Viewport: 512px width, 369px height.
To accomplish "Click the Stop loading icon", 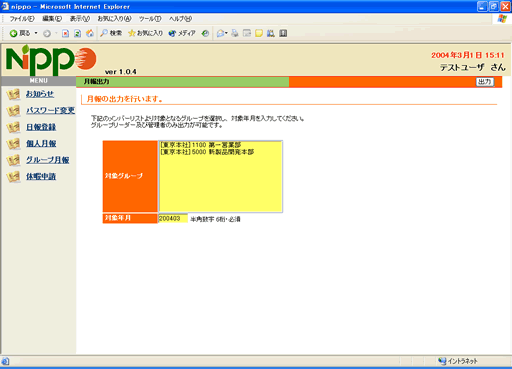I will pyautogui.click(x=65, y=33).
